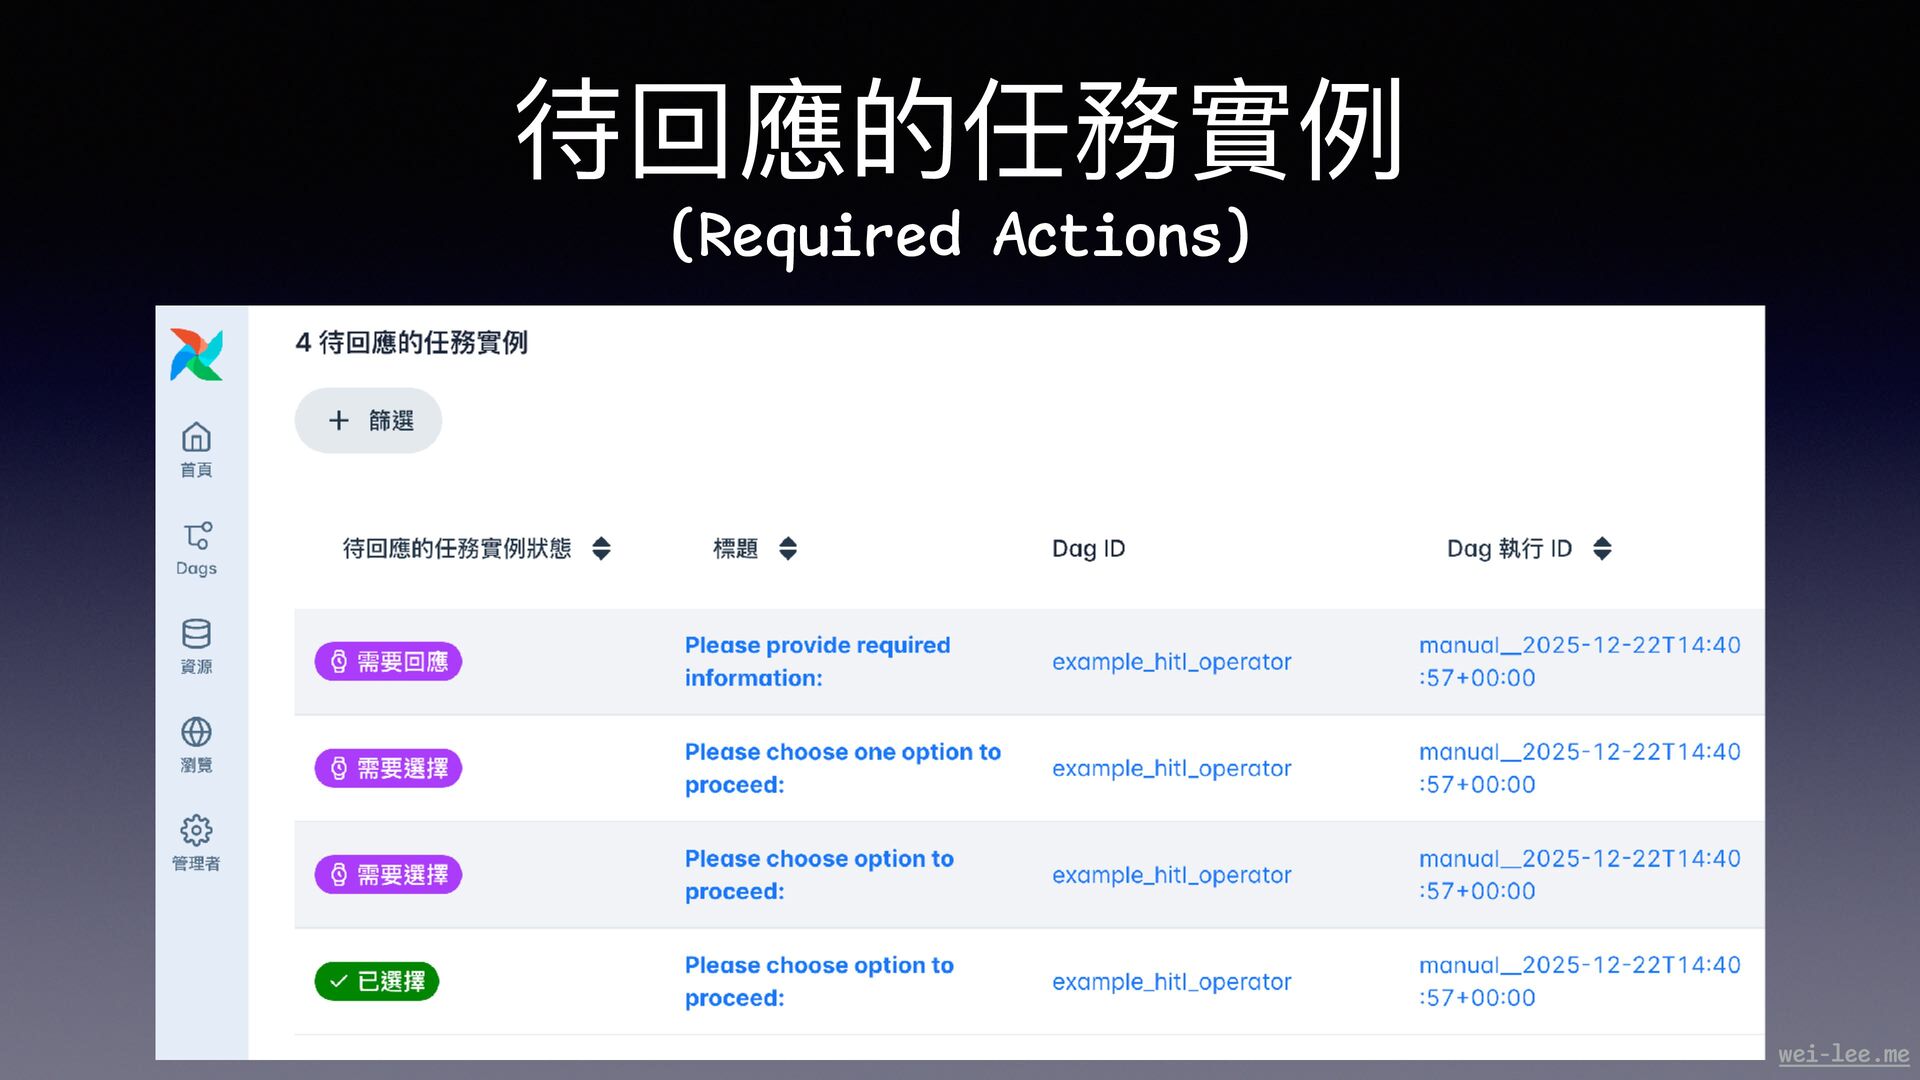1920x1080 pixels.
Task: Sort by 待回應的任務實例狀態 column arrows
Action: click(x=601, y=548)
